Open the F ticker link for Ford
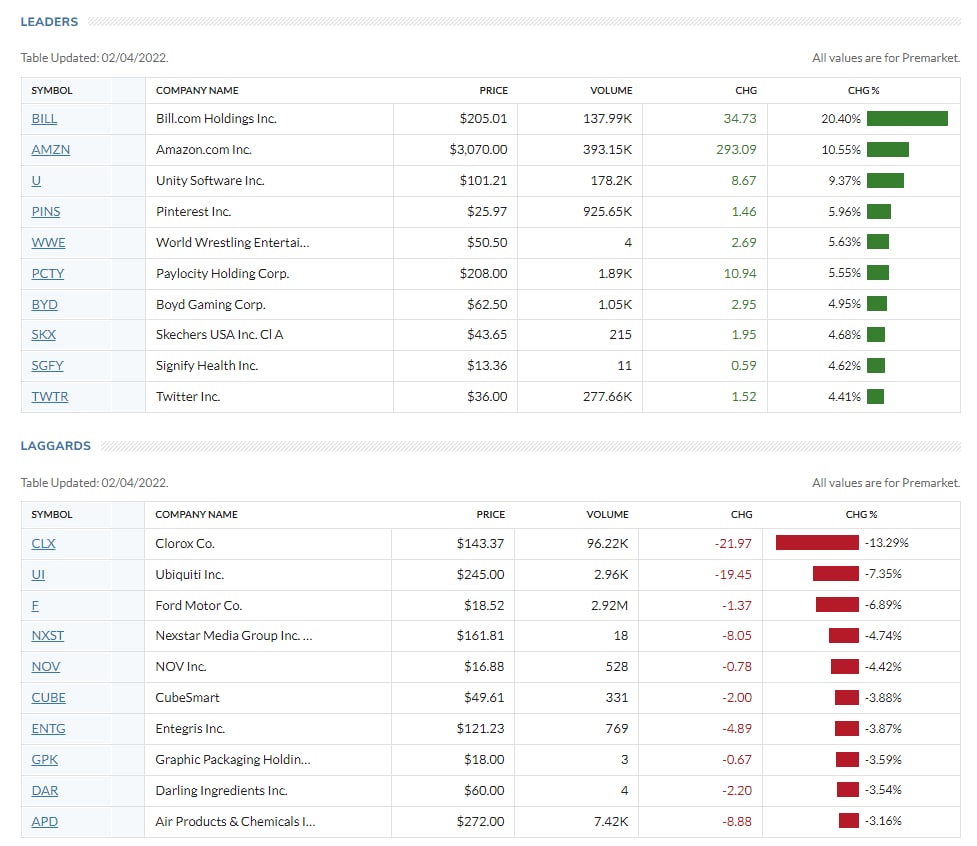This screenshot has width=977, height=846. pos(35,606)
